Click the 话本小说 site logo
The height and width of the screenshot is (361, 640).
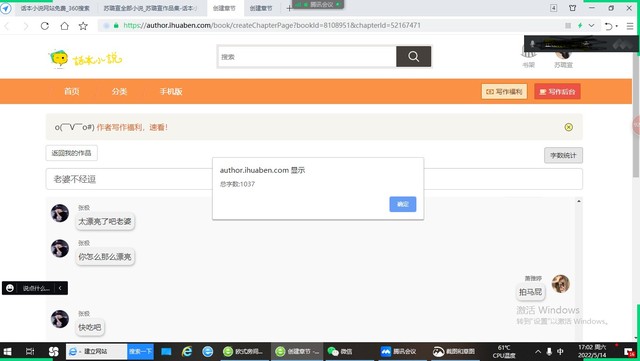(x=85, y=59)
